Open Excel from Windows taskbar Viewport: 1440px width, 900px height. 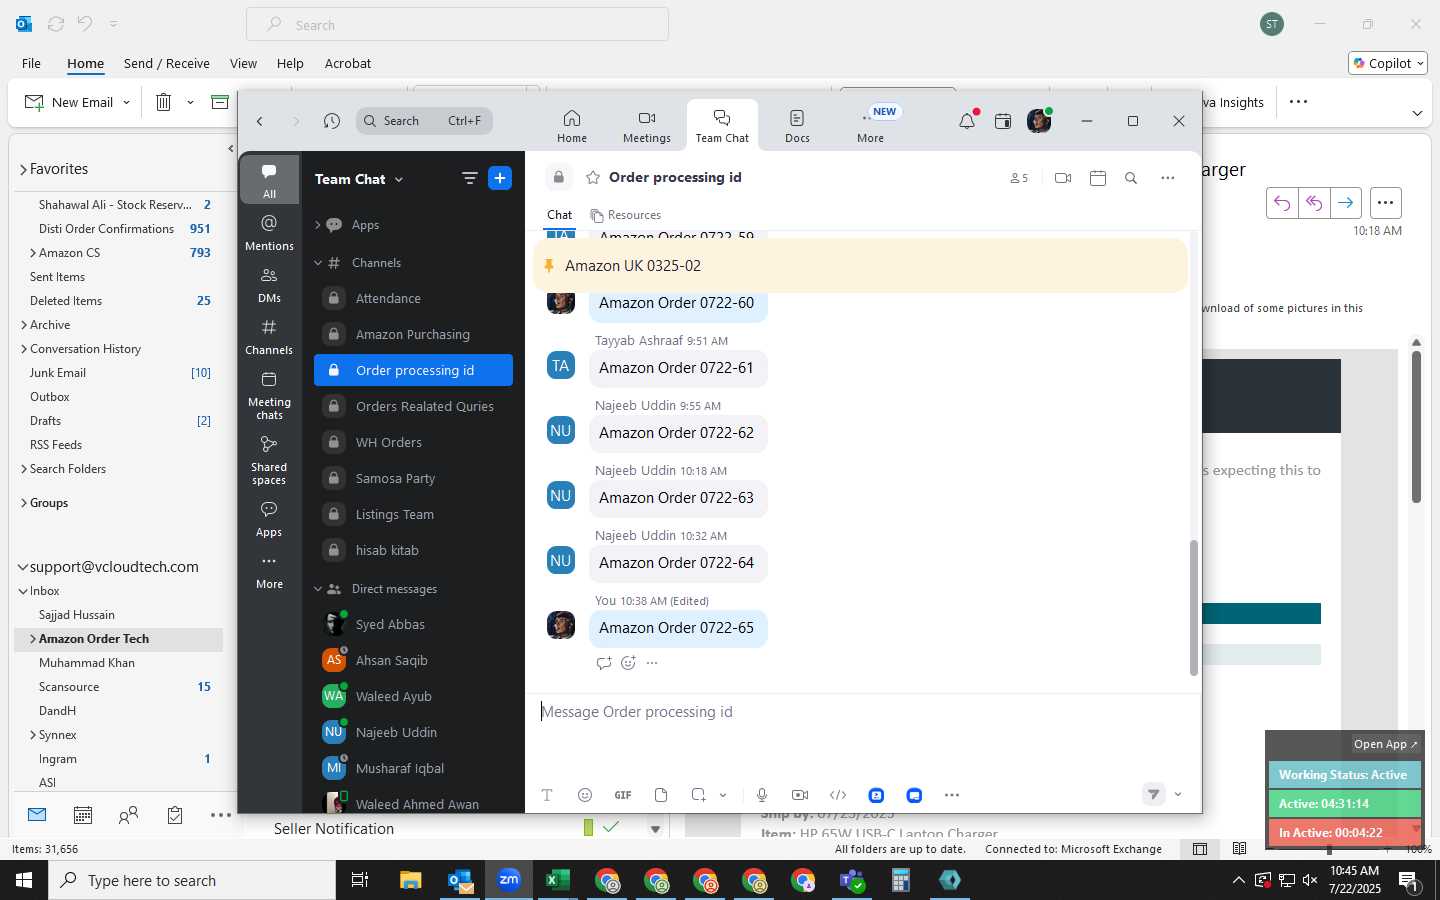pos(557,880)
